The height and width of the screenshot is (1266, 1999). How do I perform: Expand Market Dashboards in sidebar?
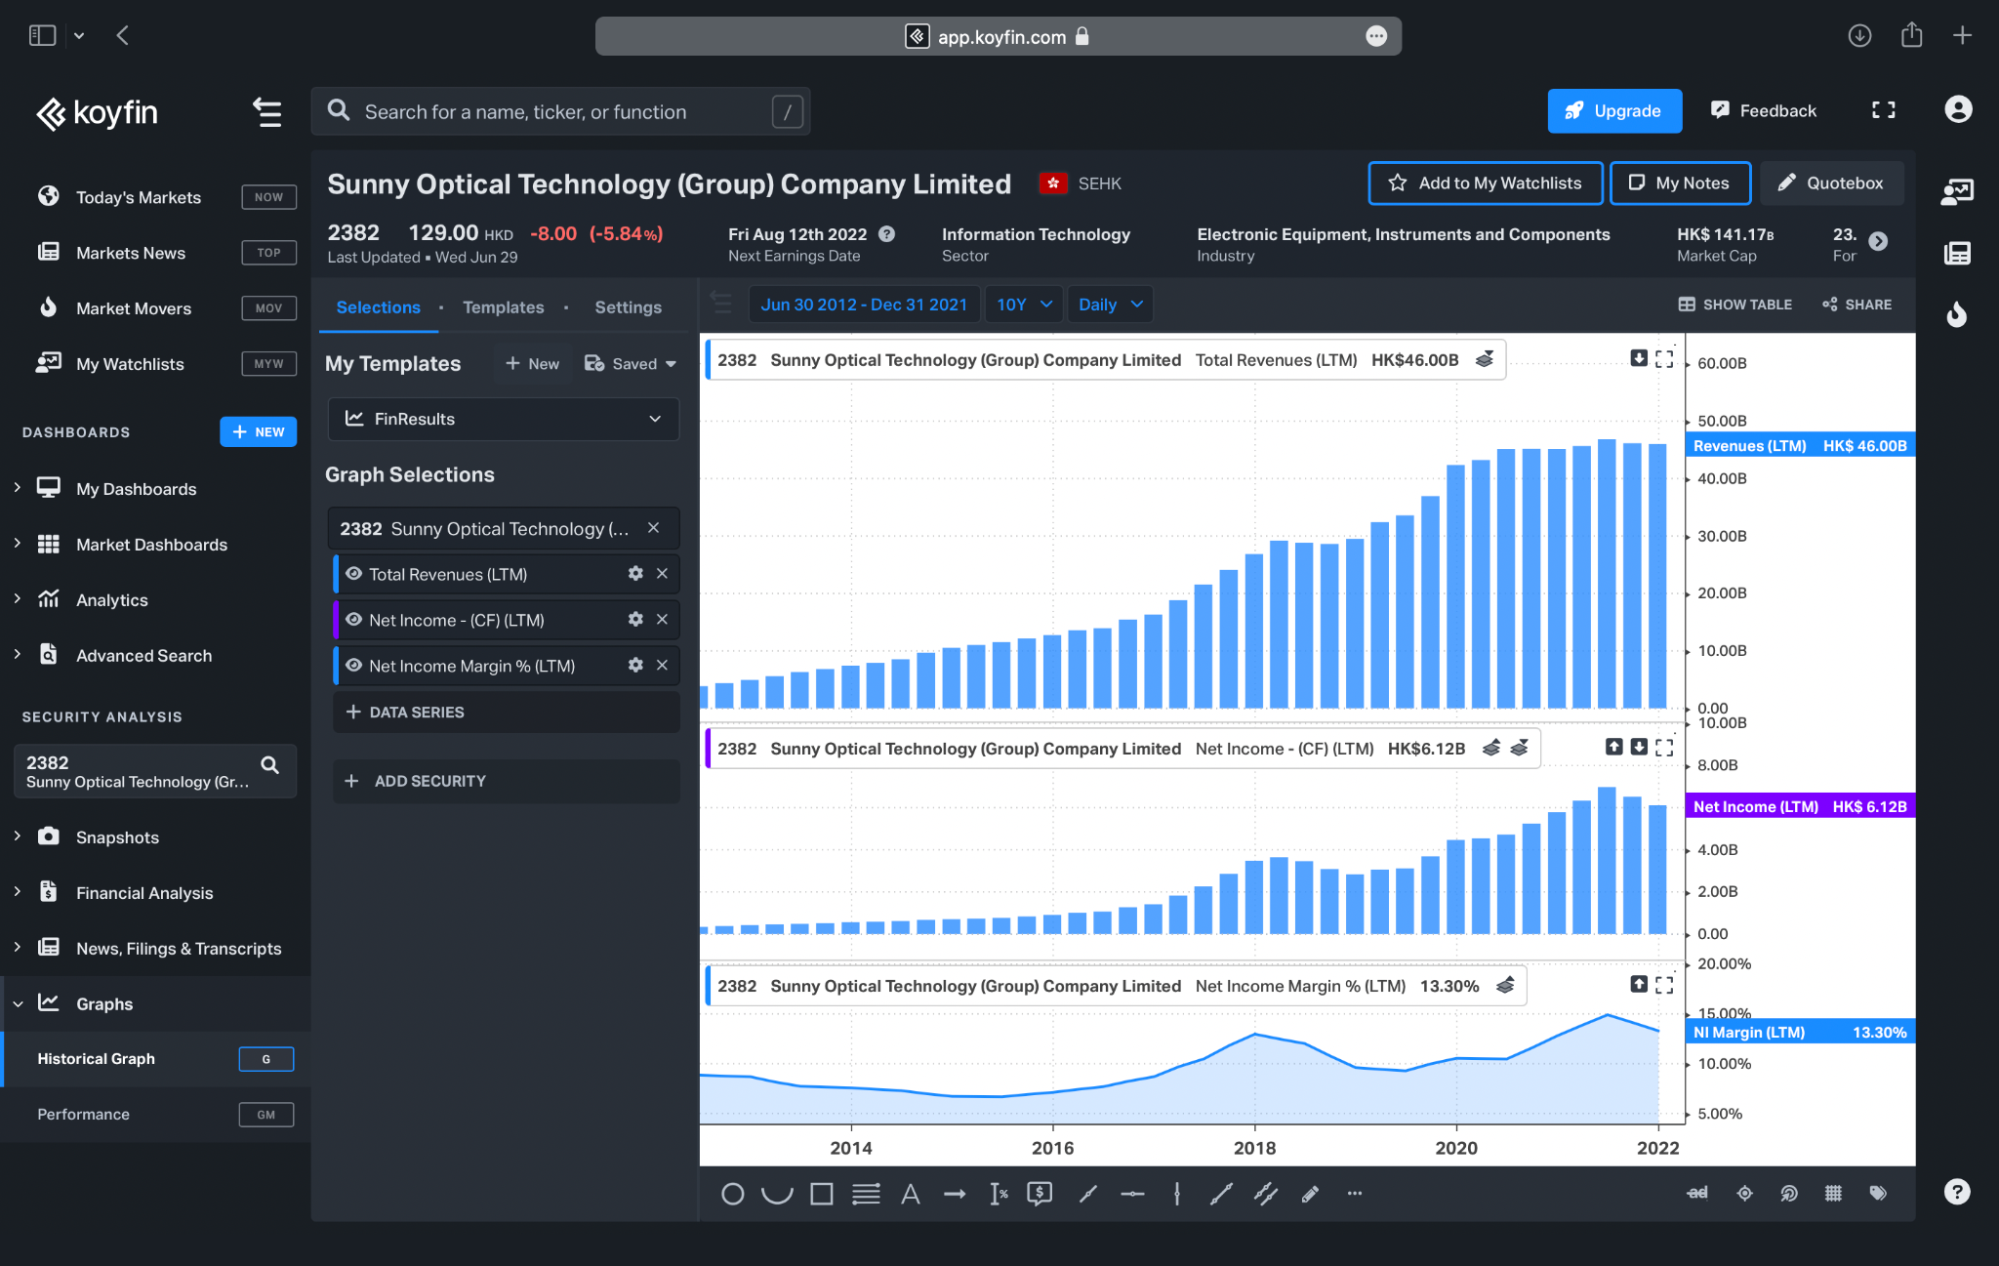[x=17, y=544]
